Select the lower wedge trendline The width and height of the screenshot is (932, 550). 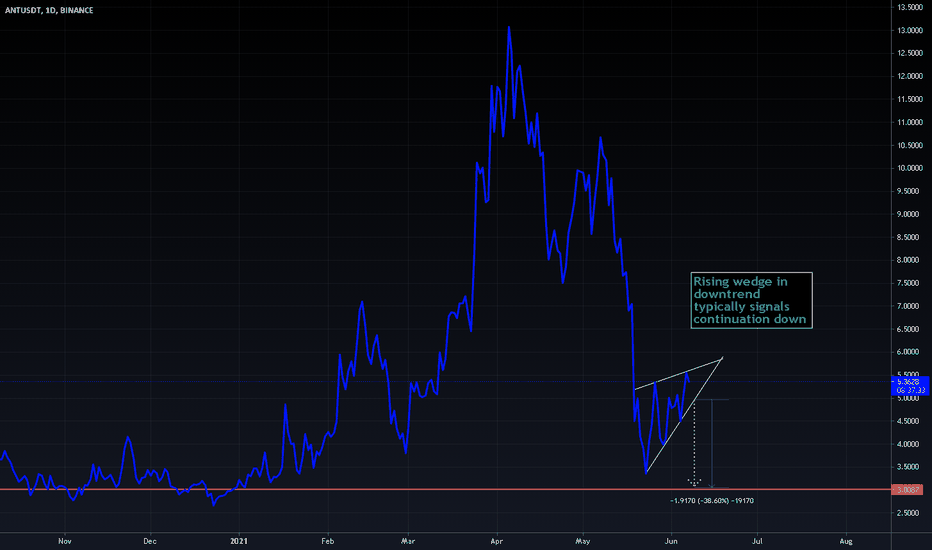[684, 415]
